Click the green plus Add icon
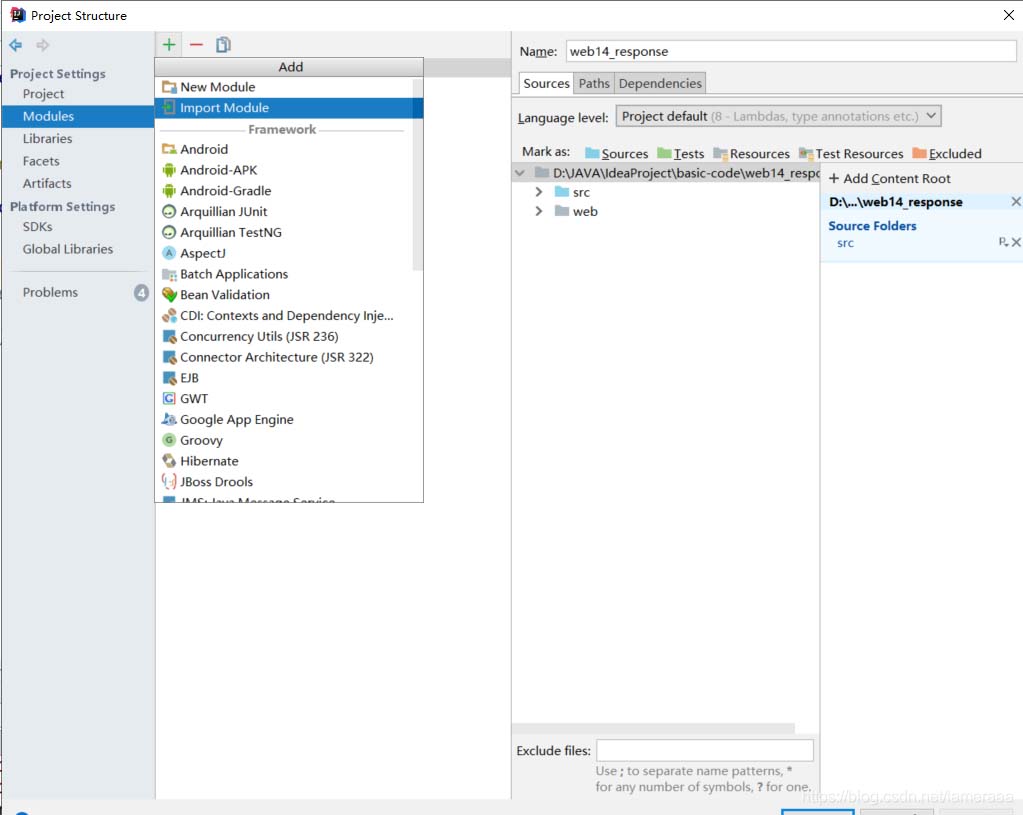The width and height of the screenshot is (1023, 815). coord(169,45)
